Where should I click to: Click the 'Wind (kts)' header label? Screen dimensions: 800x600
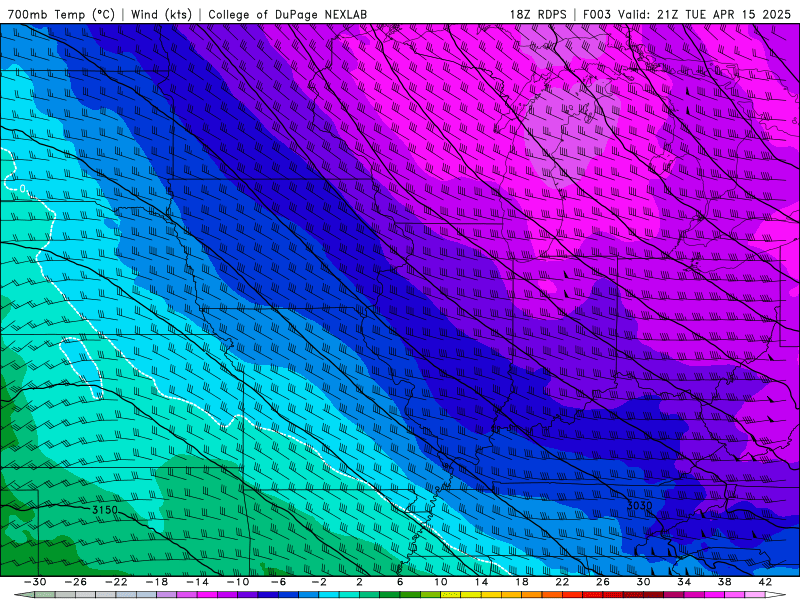click(x=162, y=14)
